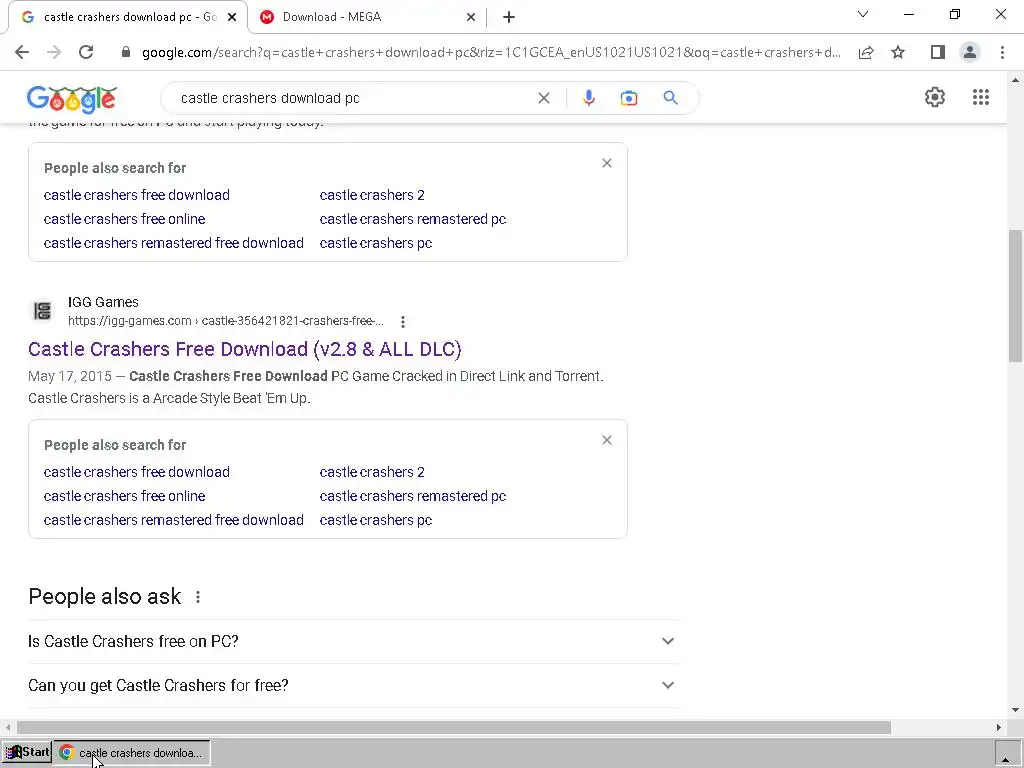
Task: Clear the Google search box
Action: (x=543, y=98)
